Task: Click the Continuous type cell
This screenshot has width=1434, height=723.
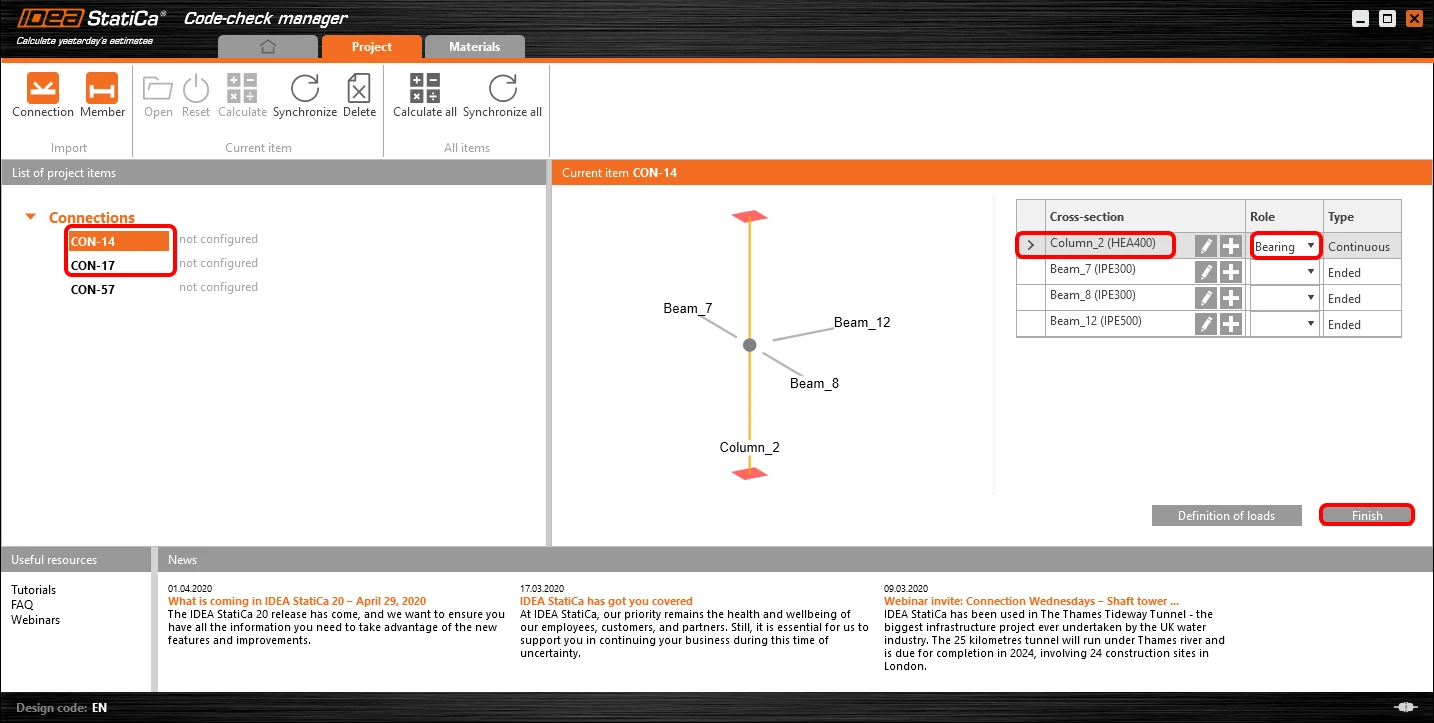Action: 1362,246
